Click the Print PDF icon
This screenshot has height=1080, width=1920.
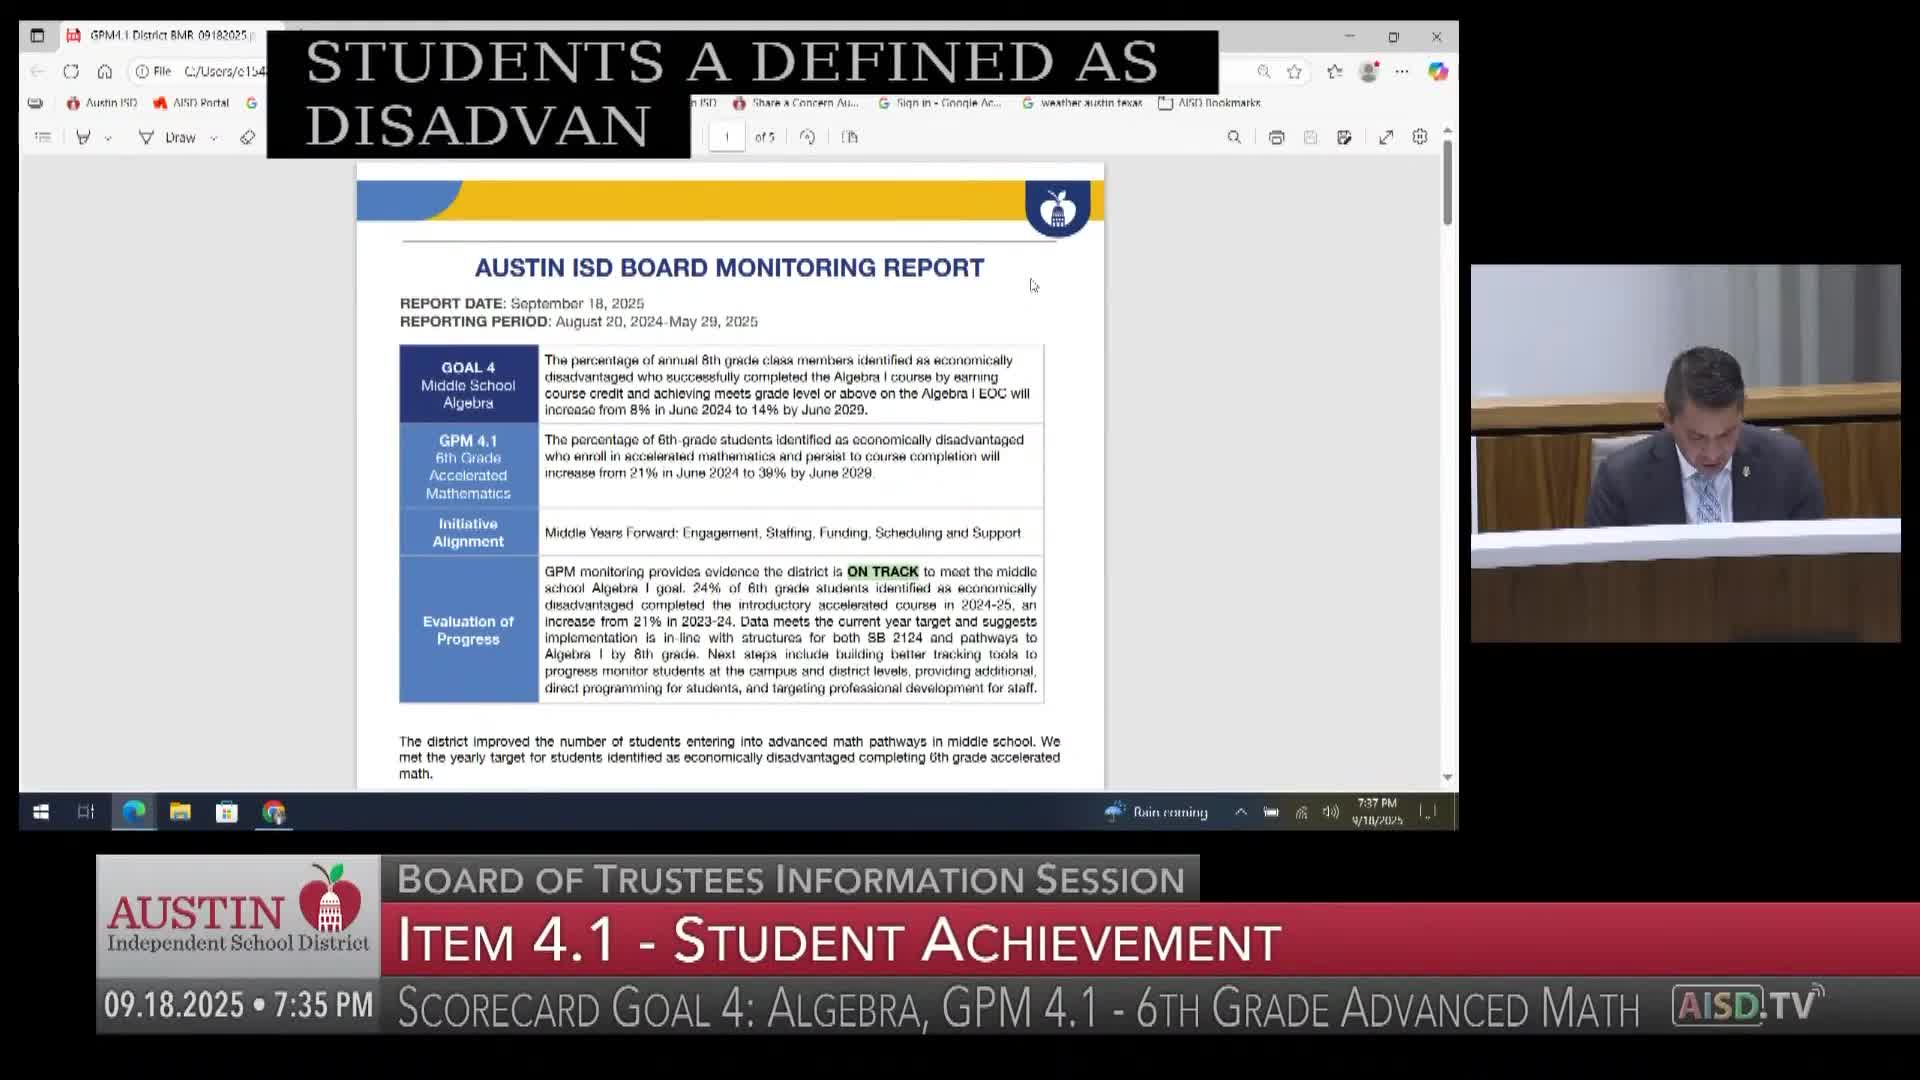click(1276, 137)
